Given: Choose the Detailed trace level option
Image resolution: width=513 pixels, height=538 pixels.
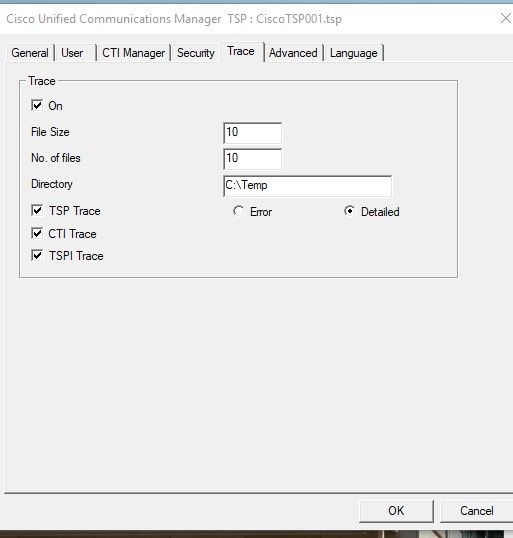Looking at the screenshot, I should (349, 211).
